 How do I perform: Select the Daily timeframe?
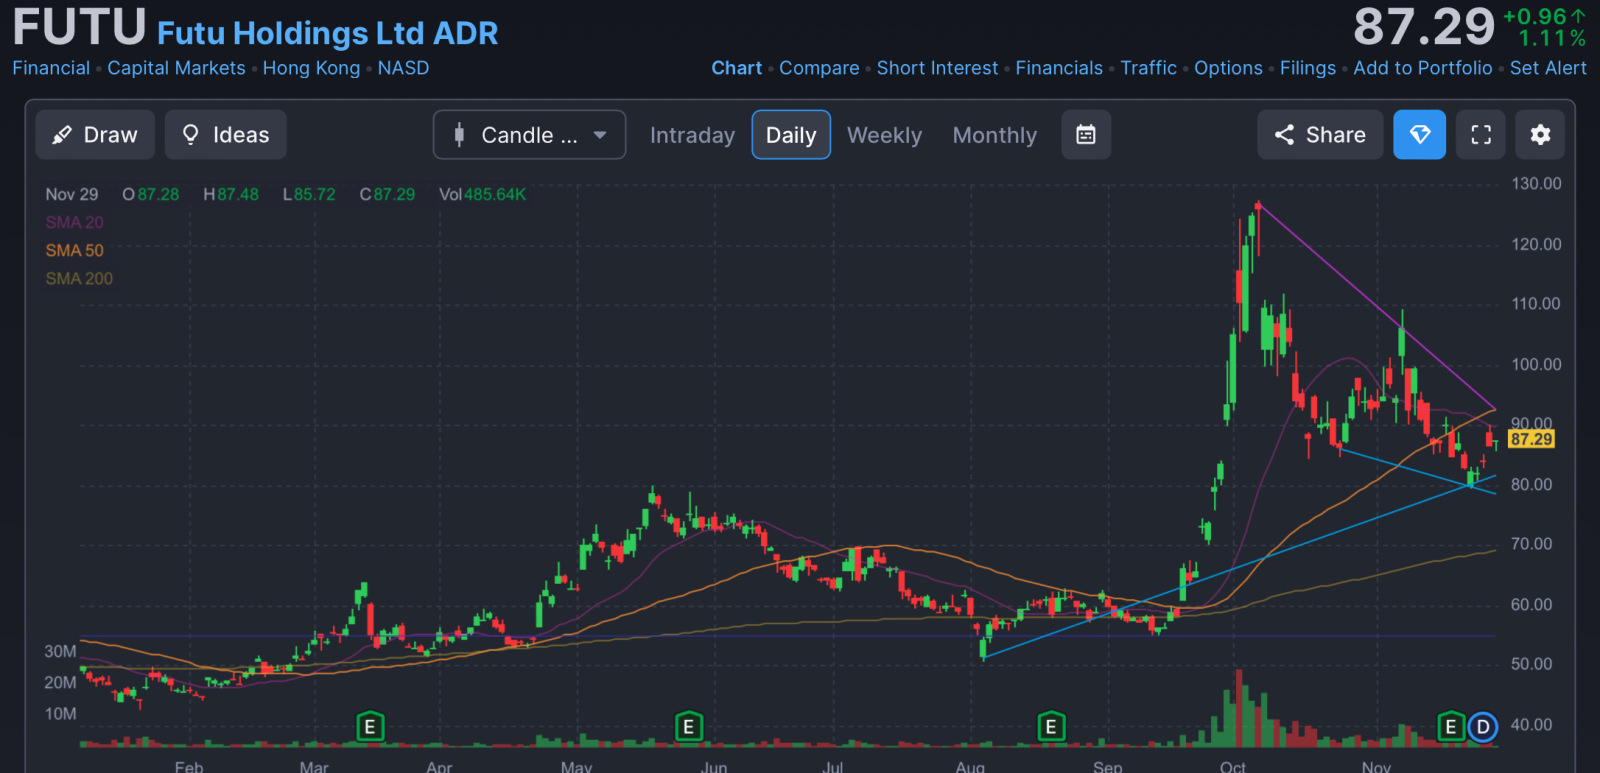click(x=791, y=135)
